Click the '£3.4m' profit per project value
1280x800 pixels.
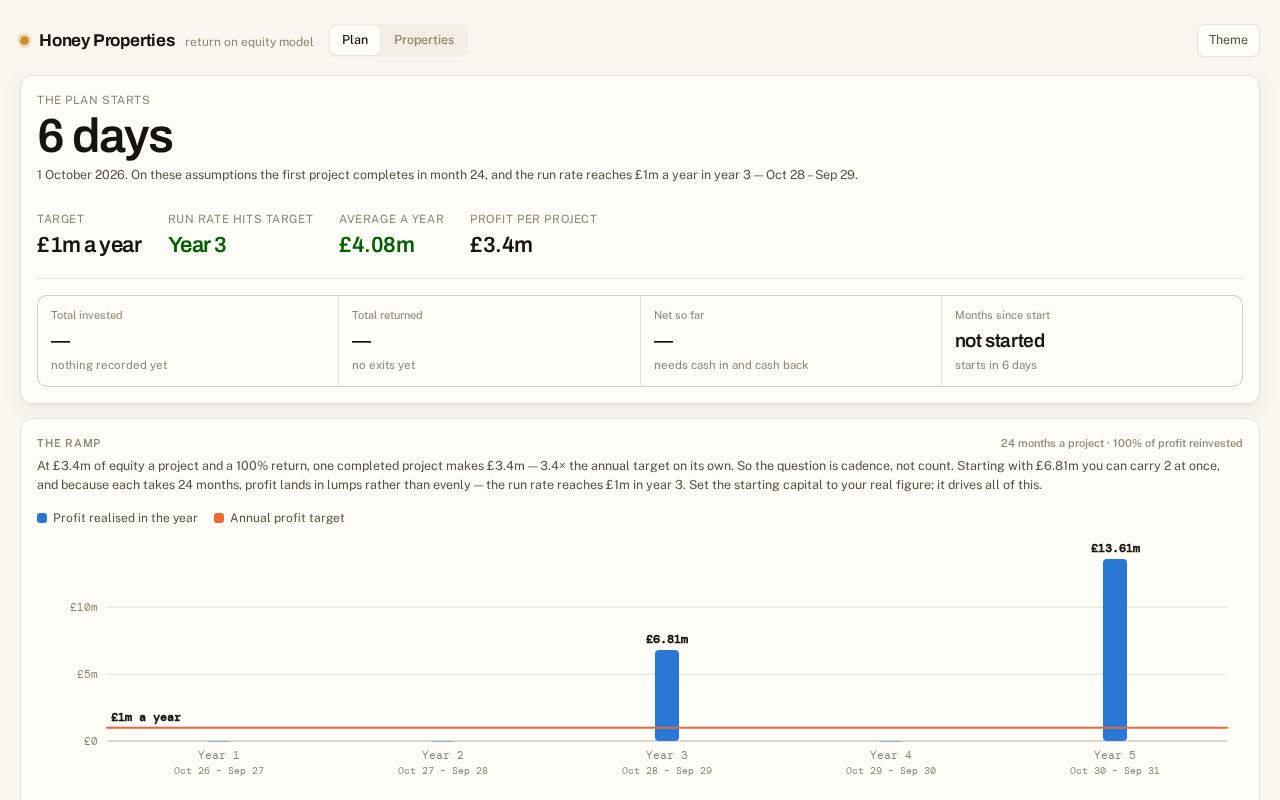[x=501, y=245]
